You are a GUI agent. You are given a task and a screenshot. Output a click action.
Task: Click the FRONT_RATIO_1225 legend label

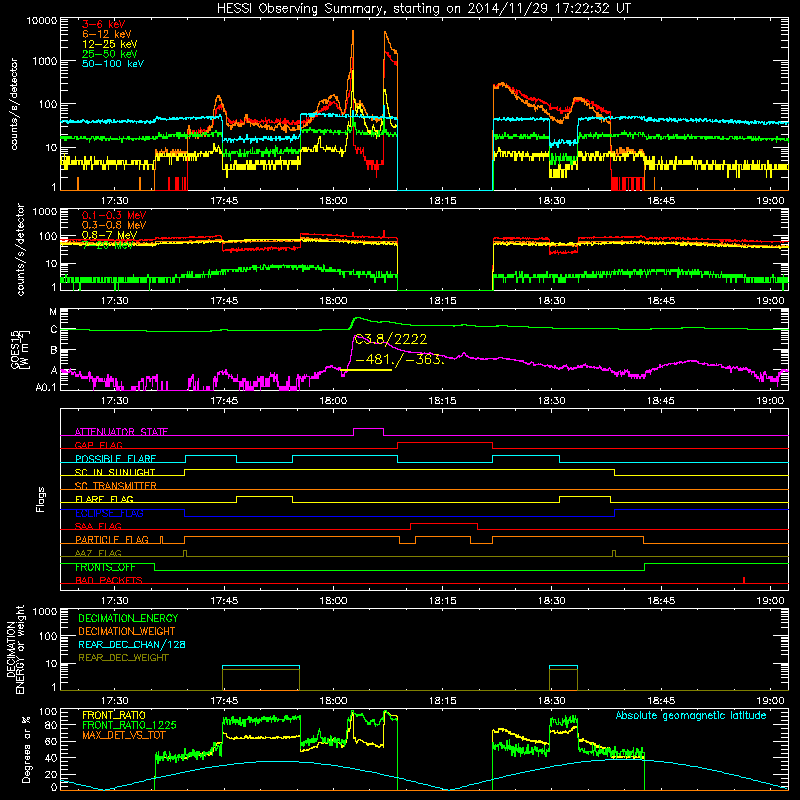click(129, 725)
